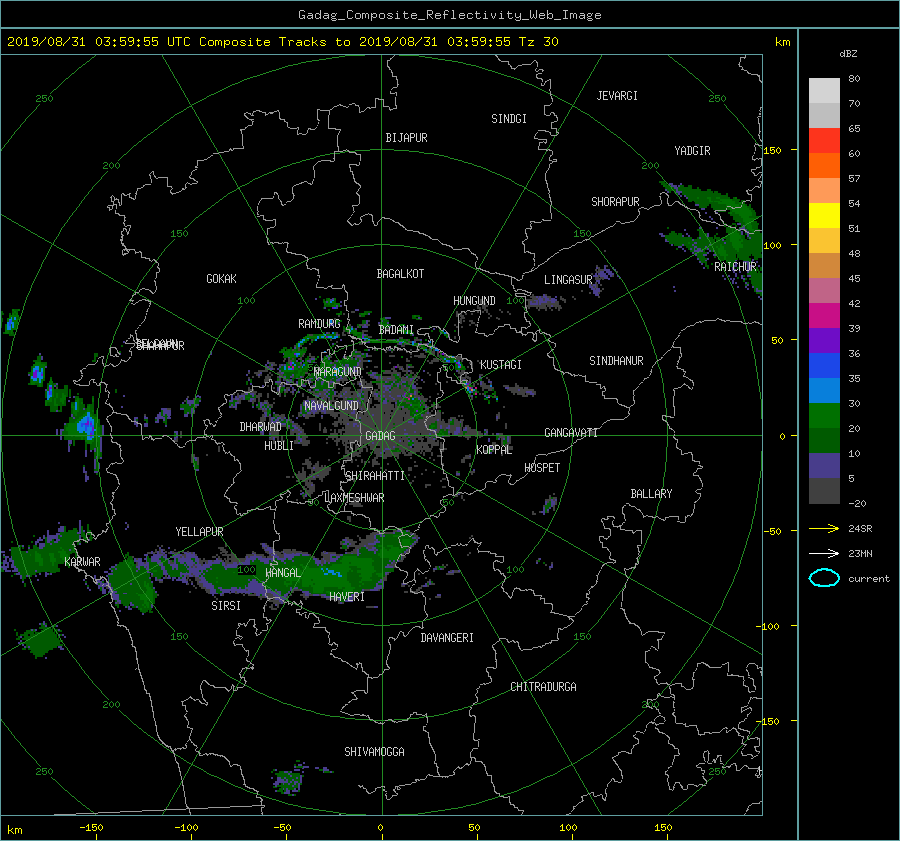The image size is (900, 841).
Task: Pick the yellow 51-54 dBZ color swatch
Action: coord(824,215)
